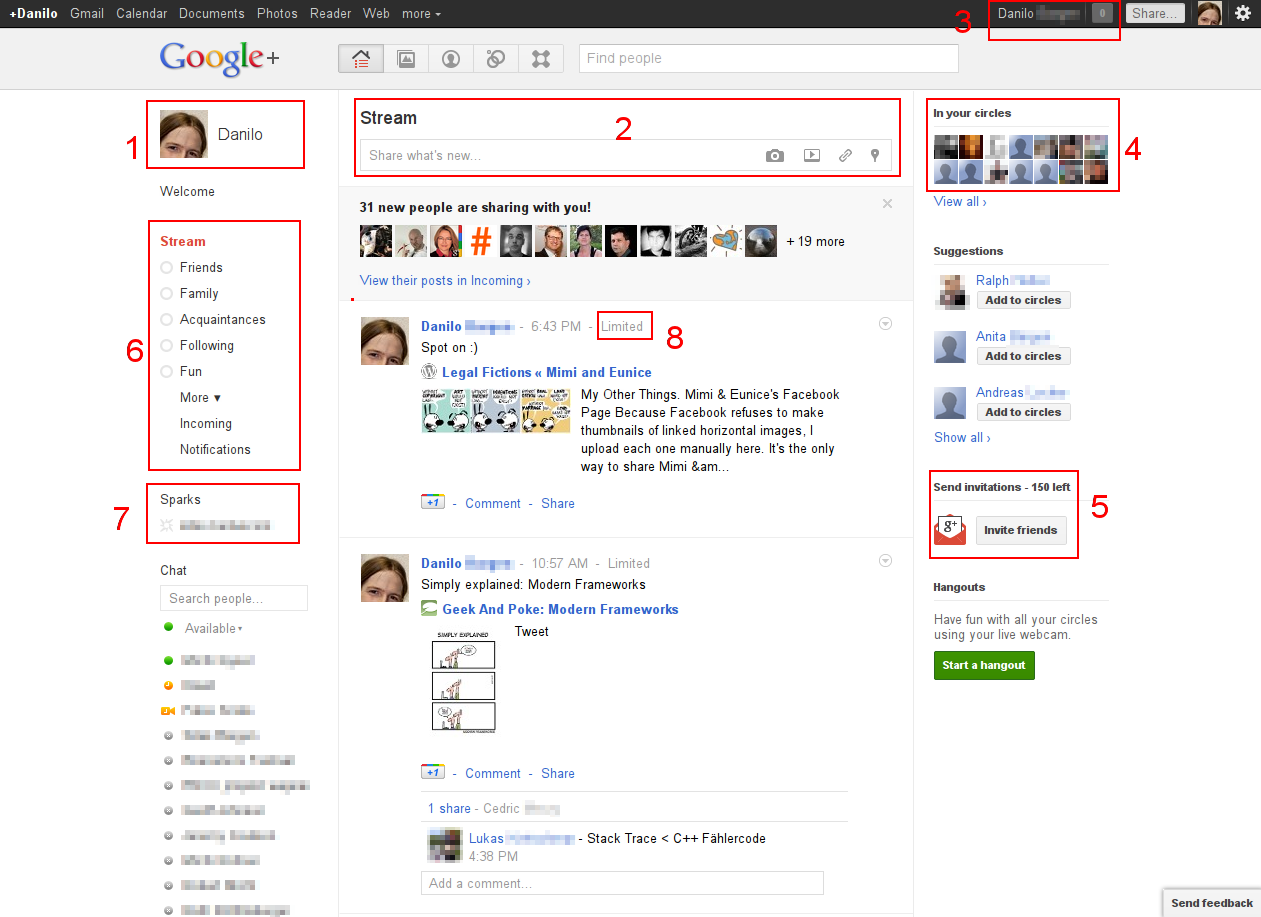
Task: Open the Circles icon in toolbar
Action: click(496, 59)
